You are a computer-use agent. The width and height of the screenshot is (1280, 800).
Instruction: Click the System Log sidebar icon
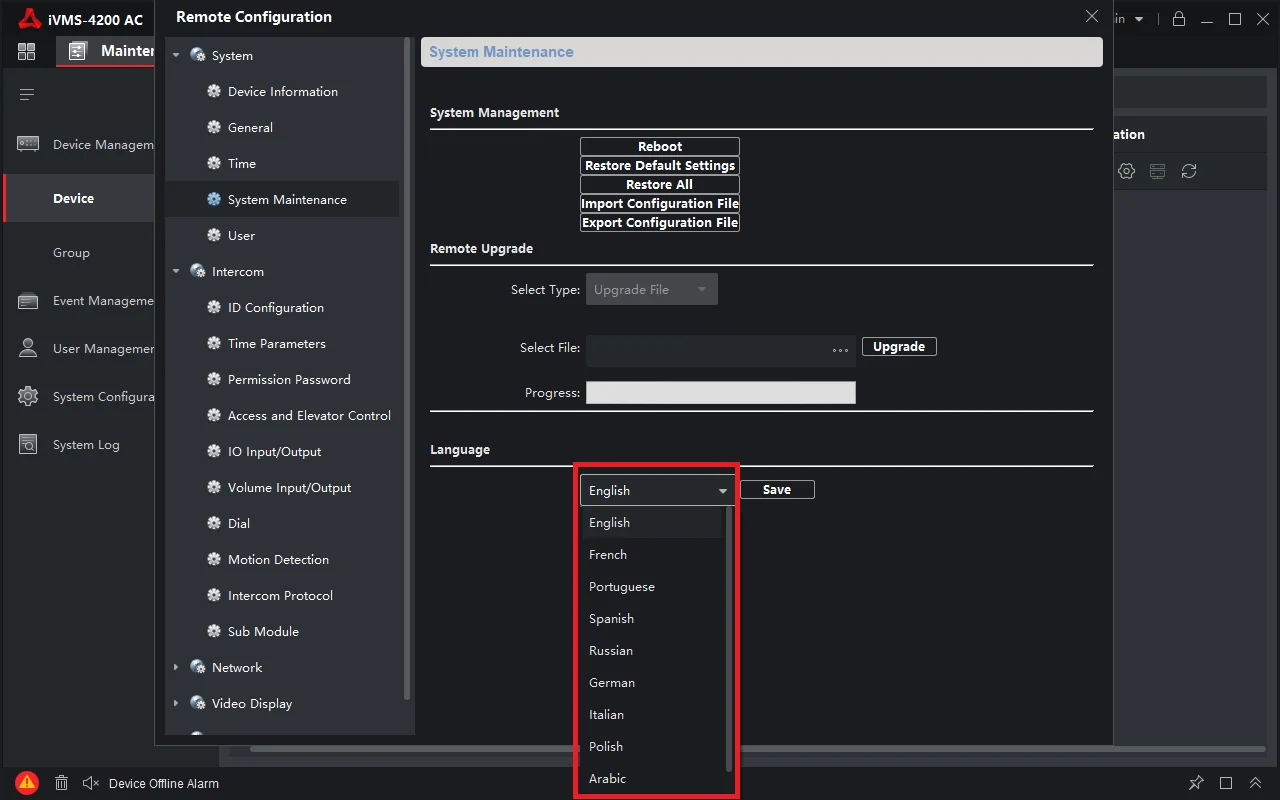pos(28,444)
